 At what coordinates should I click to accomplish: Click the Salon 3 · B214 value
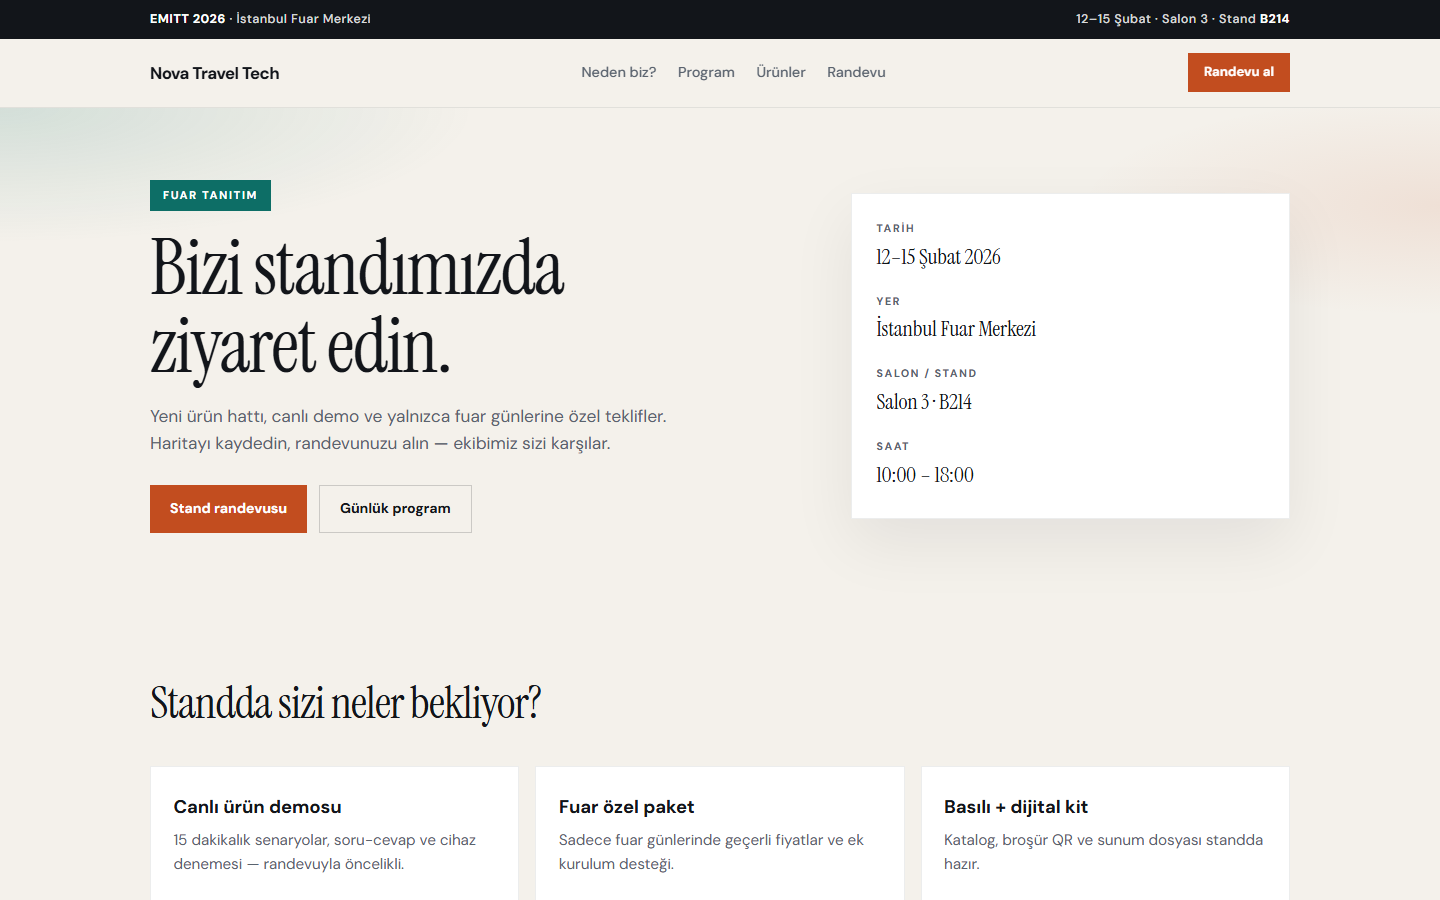924,402
